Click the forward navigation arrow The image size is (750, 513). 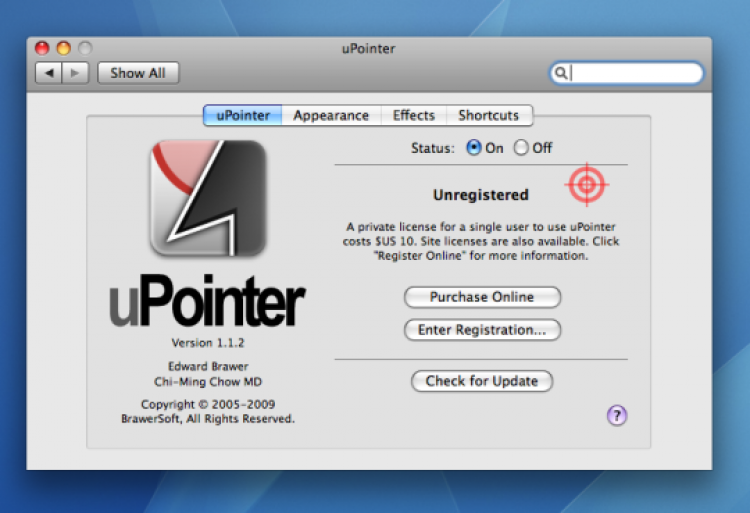click(x=75, y=73)
